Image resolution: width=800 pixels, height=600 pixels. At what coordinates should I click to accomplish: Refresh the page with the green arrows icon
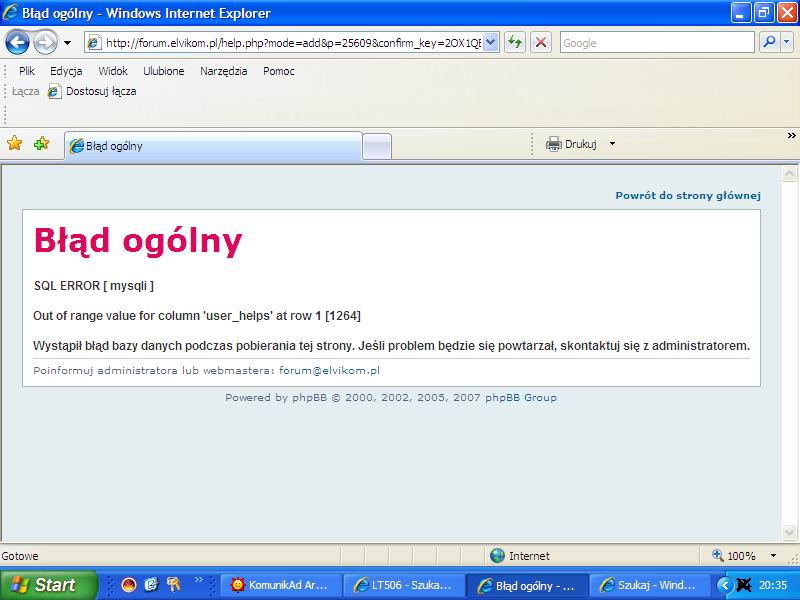tap(515, 42)
